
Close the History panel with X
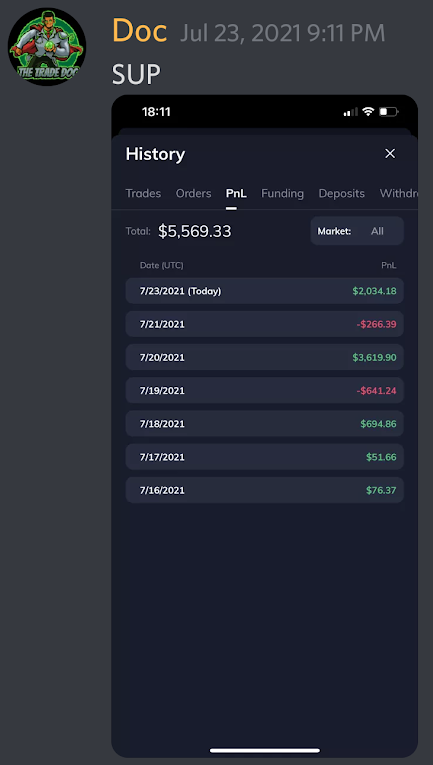click(x=390, y=154)
